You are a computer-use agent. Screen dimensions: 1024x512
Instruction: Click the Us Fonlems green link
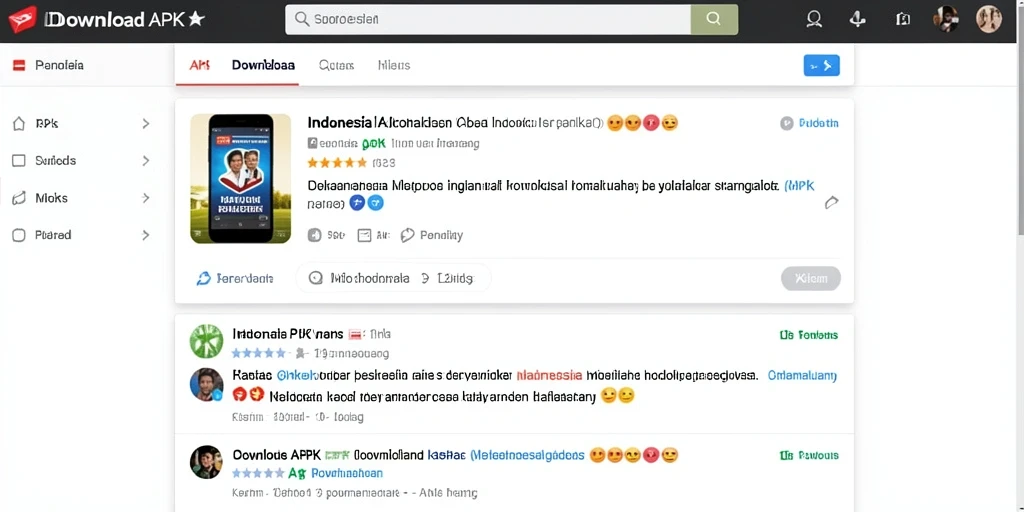pos(808,335)
